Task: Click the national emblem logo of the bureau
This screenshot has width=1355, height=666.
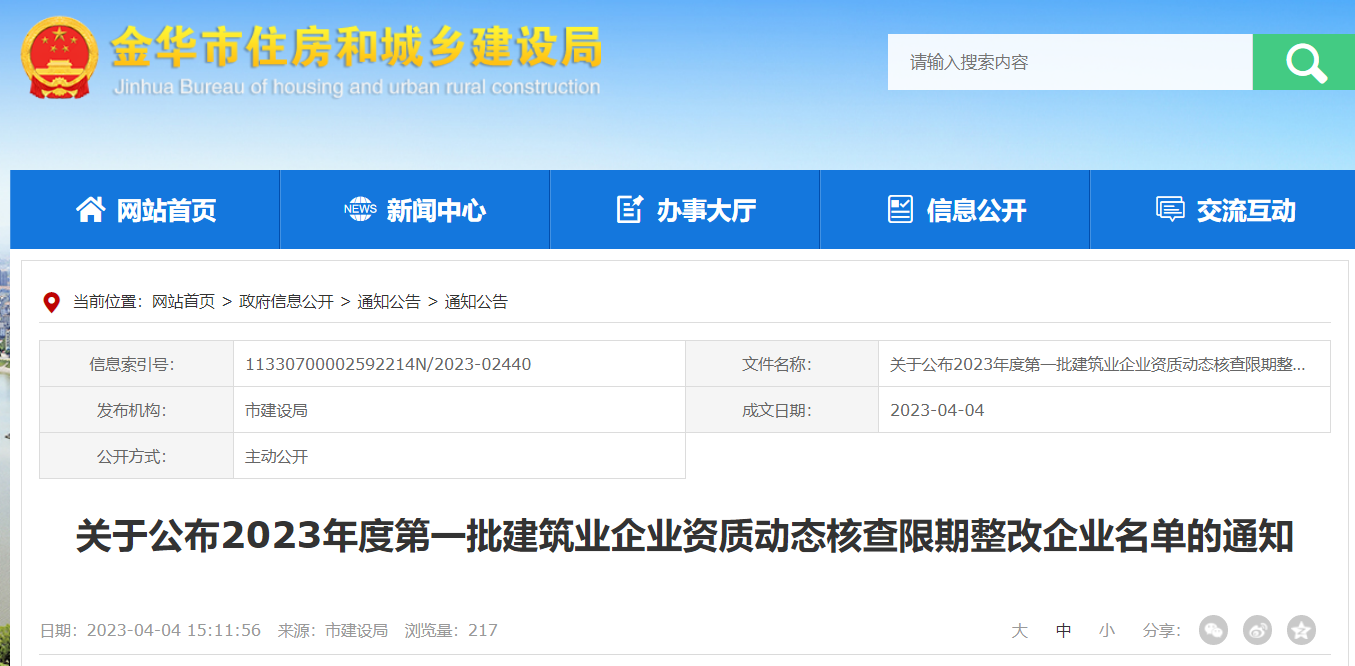Action: (x=58, y=58)
